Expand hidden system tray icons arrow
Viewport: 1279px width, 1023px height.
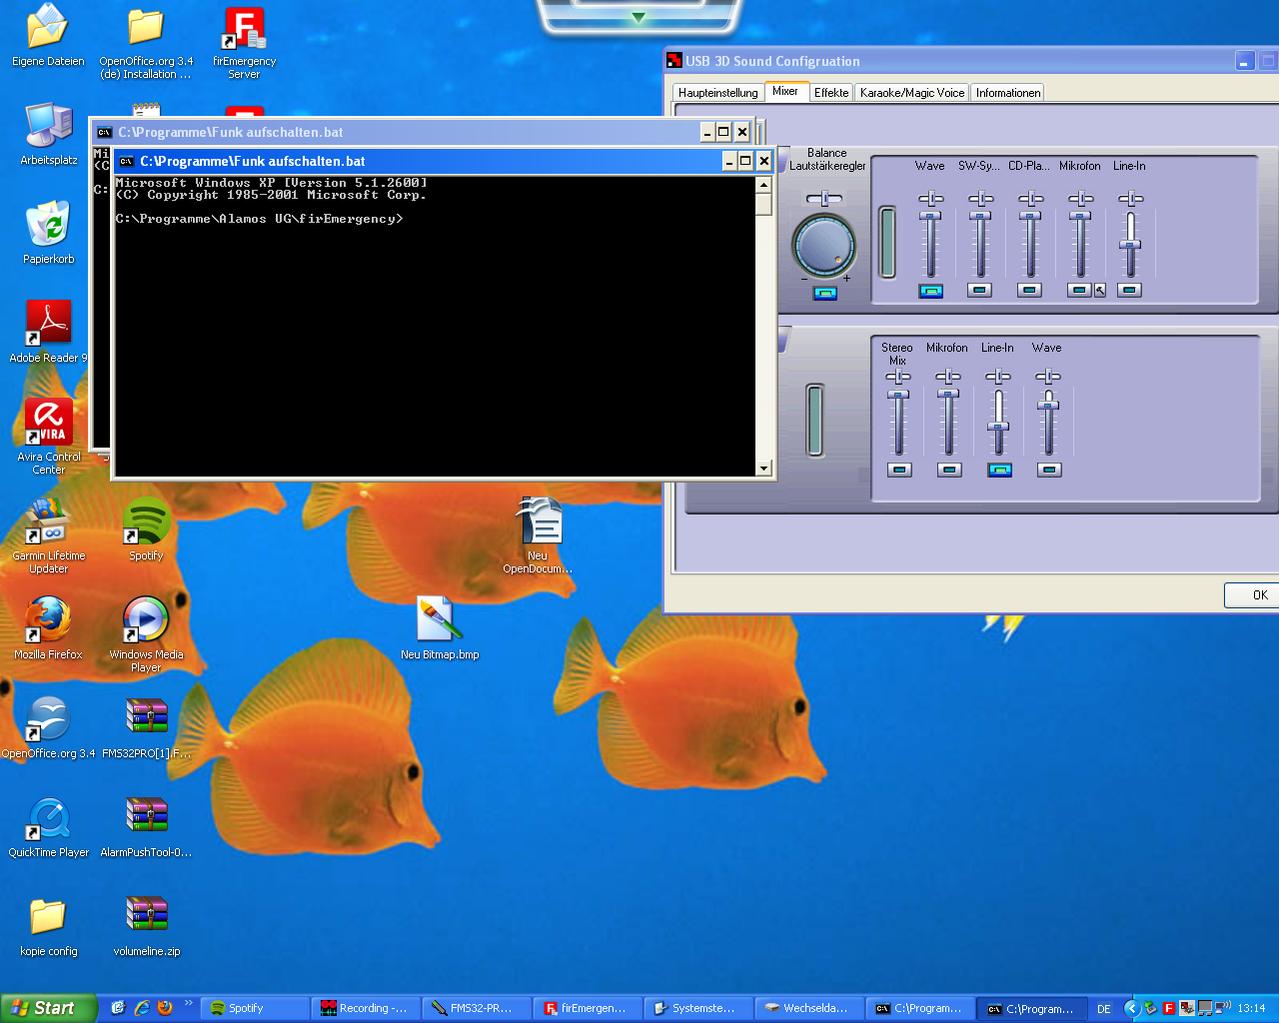[1131, 1008]
